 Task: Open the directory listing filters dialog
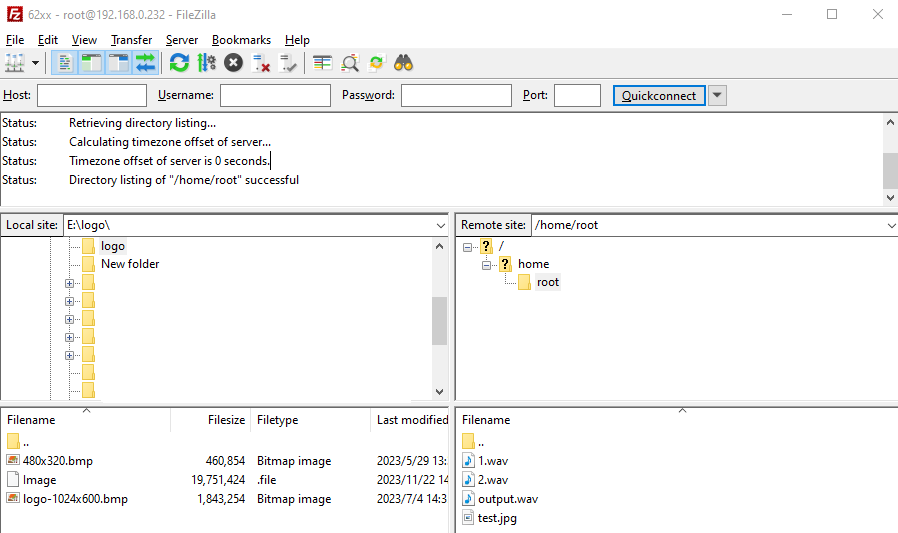[322, 63]
